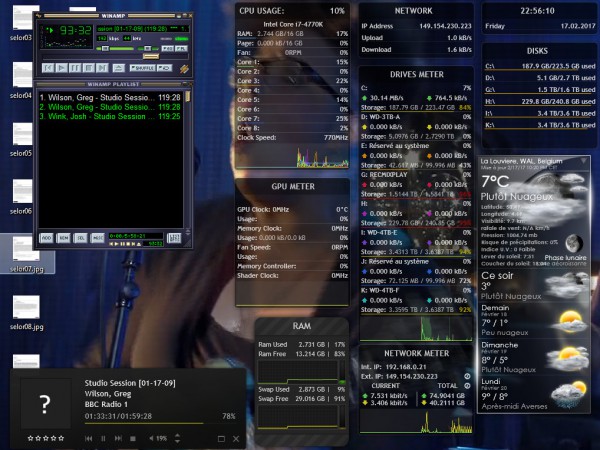Click the Winamp seek bar handle
Viewport: 600px width, 450px height.
(151, 56)
